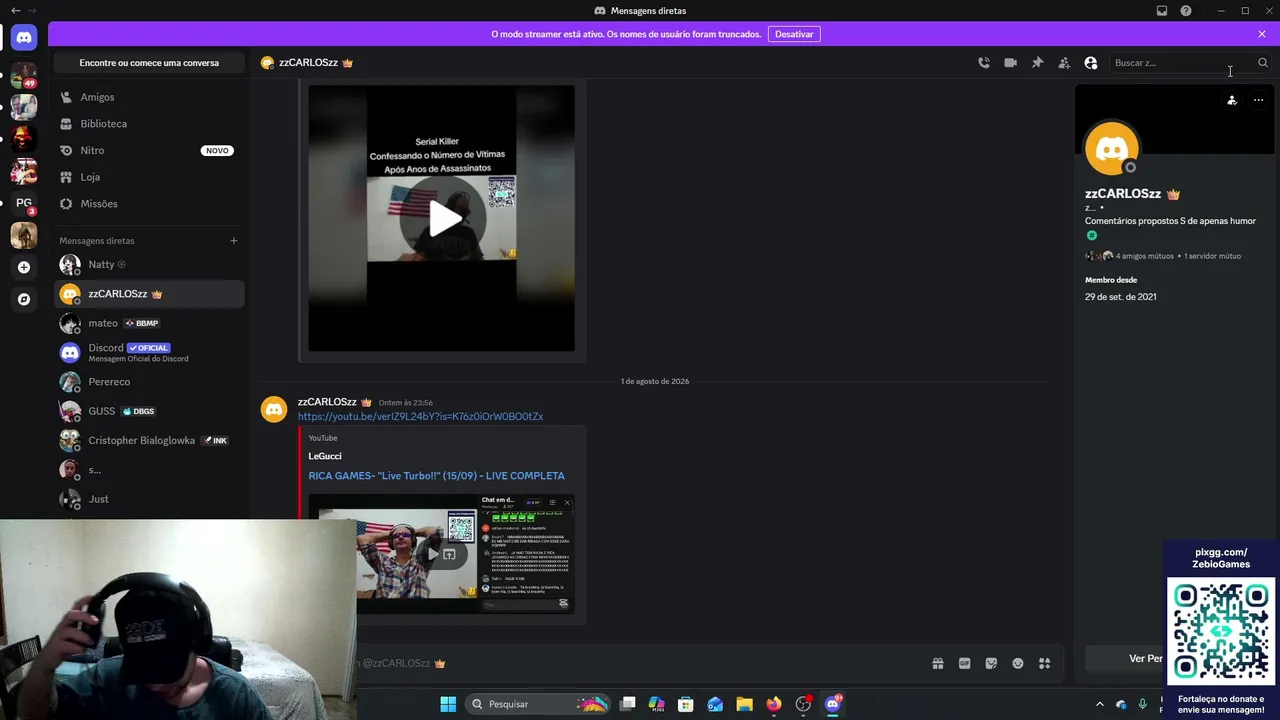The width and height of the screenshot is (1280, 720).
Task: Open the Nitro page
Action: [149, 150]
